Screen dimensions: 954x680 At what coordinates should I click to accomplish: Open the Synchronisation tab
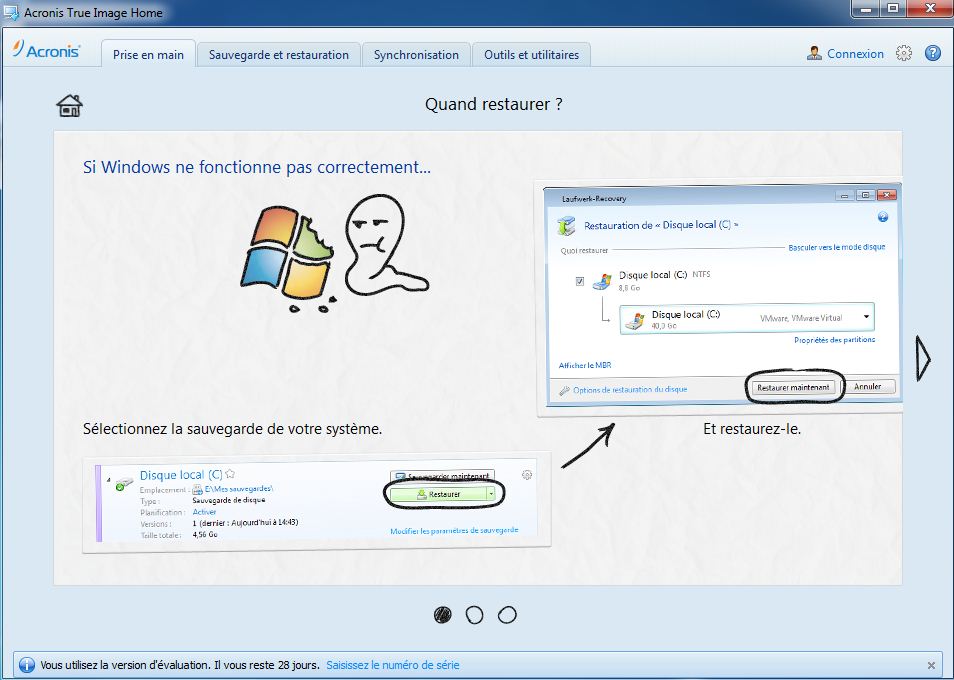(x=416, y=55)
